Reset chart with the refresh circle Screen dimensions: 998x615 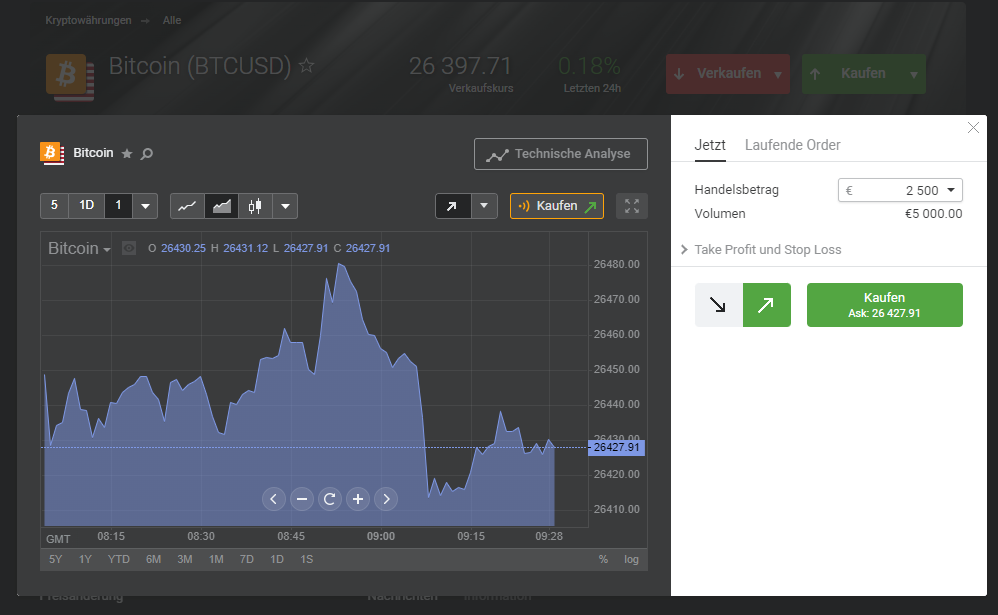[330, 499]
